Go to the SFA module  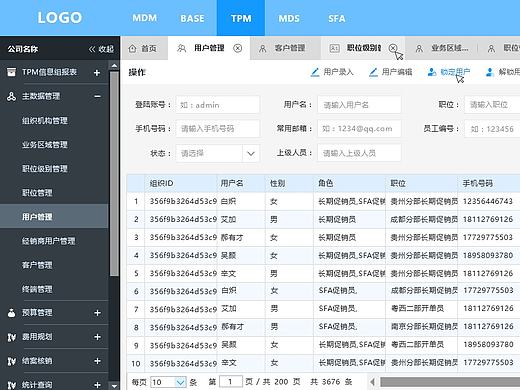pos(337,18)
